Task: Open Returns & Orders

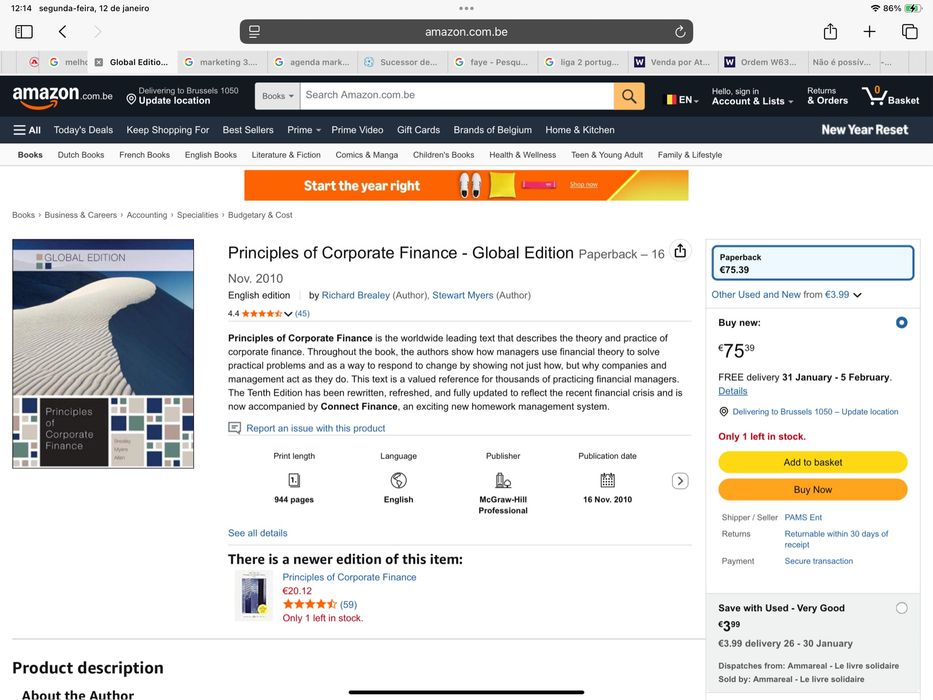Action: (827, 96)
